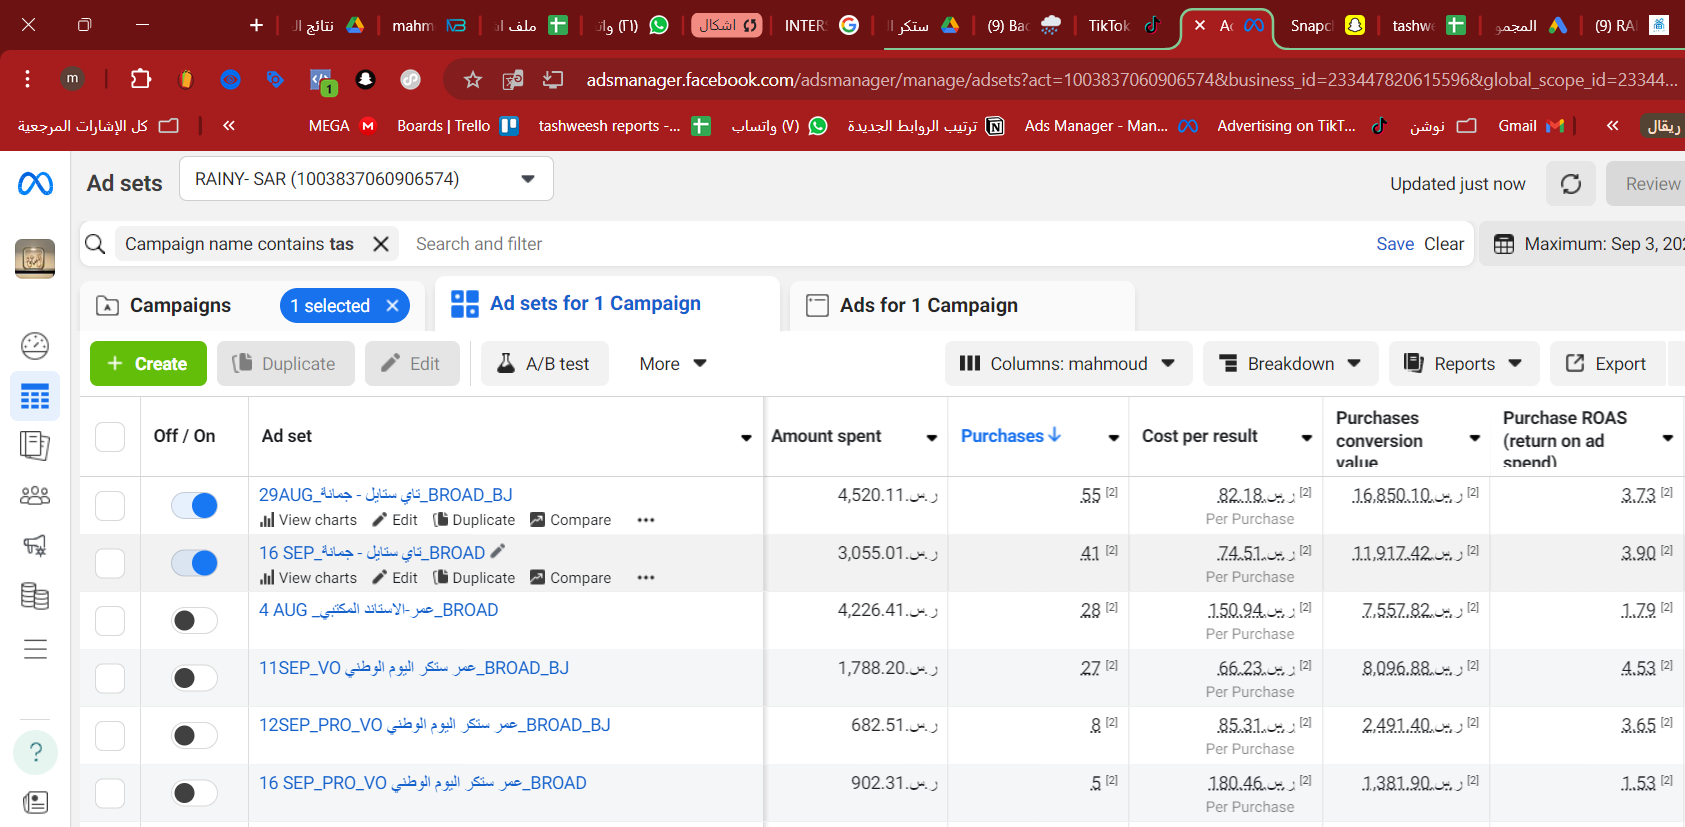
Task: Open the Reports dropdown
Action: pyautogui.click(x=1464, y=364)
